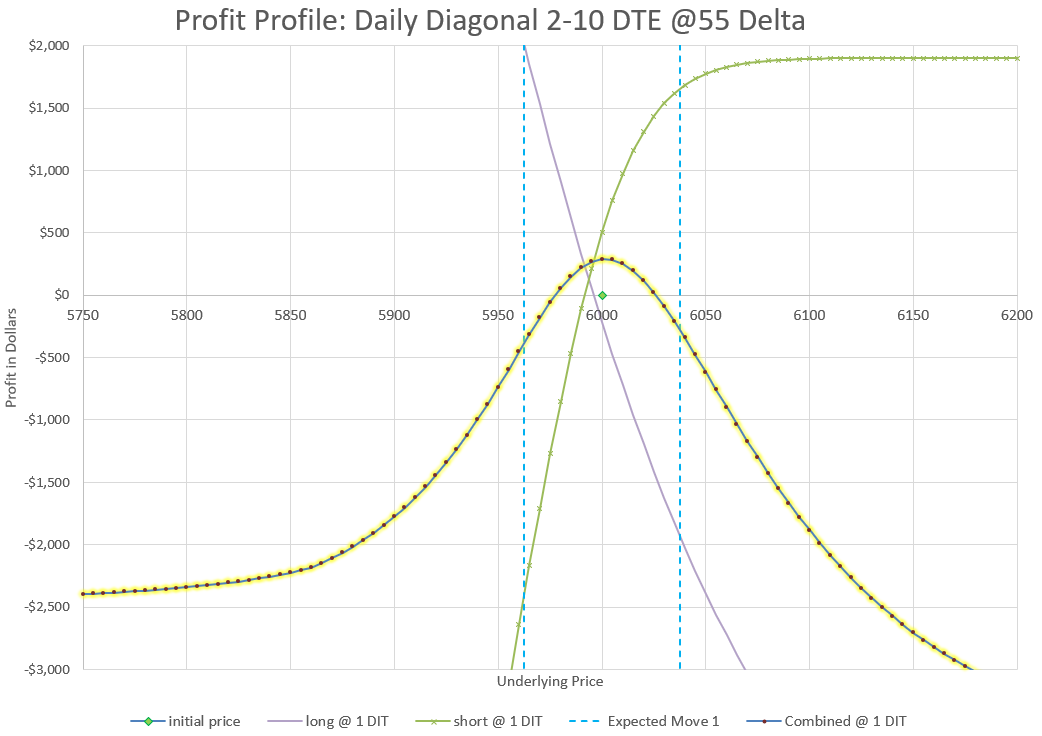This screenshot has width=1042, height=736.
Task: Click the -$3,000 y-axis label
Action: pos(47,670)
